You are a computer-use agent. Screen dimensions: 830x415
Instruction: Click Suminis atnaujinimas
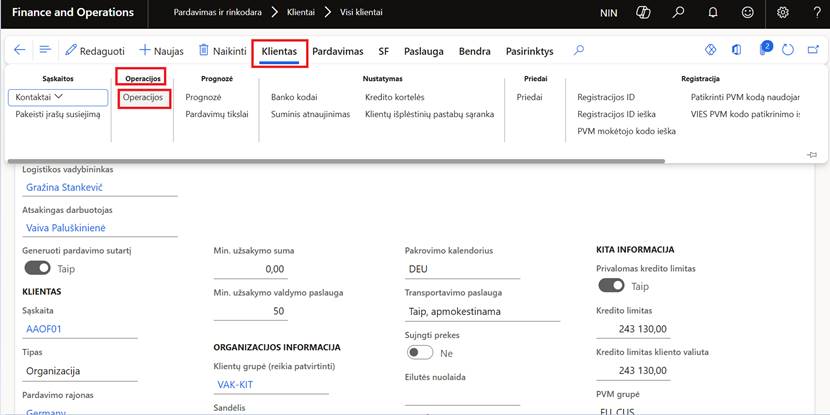coord(311,114)
